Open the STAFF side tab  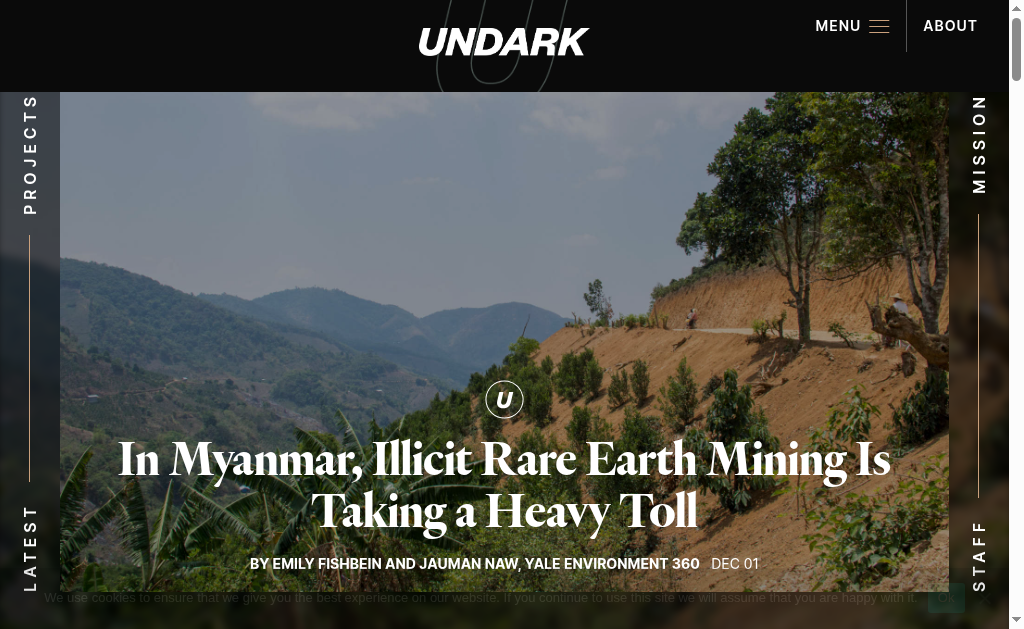[978, 556]
